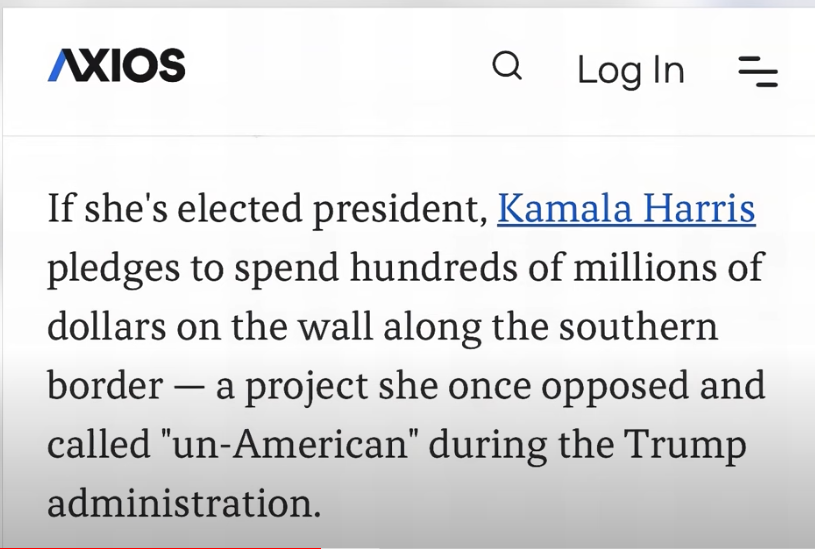The image size is (815, 549).
Task: Click the words "southern" in the paragraph
Action: click(x=638, y=326)
